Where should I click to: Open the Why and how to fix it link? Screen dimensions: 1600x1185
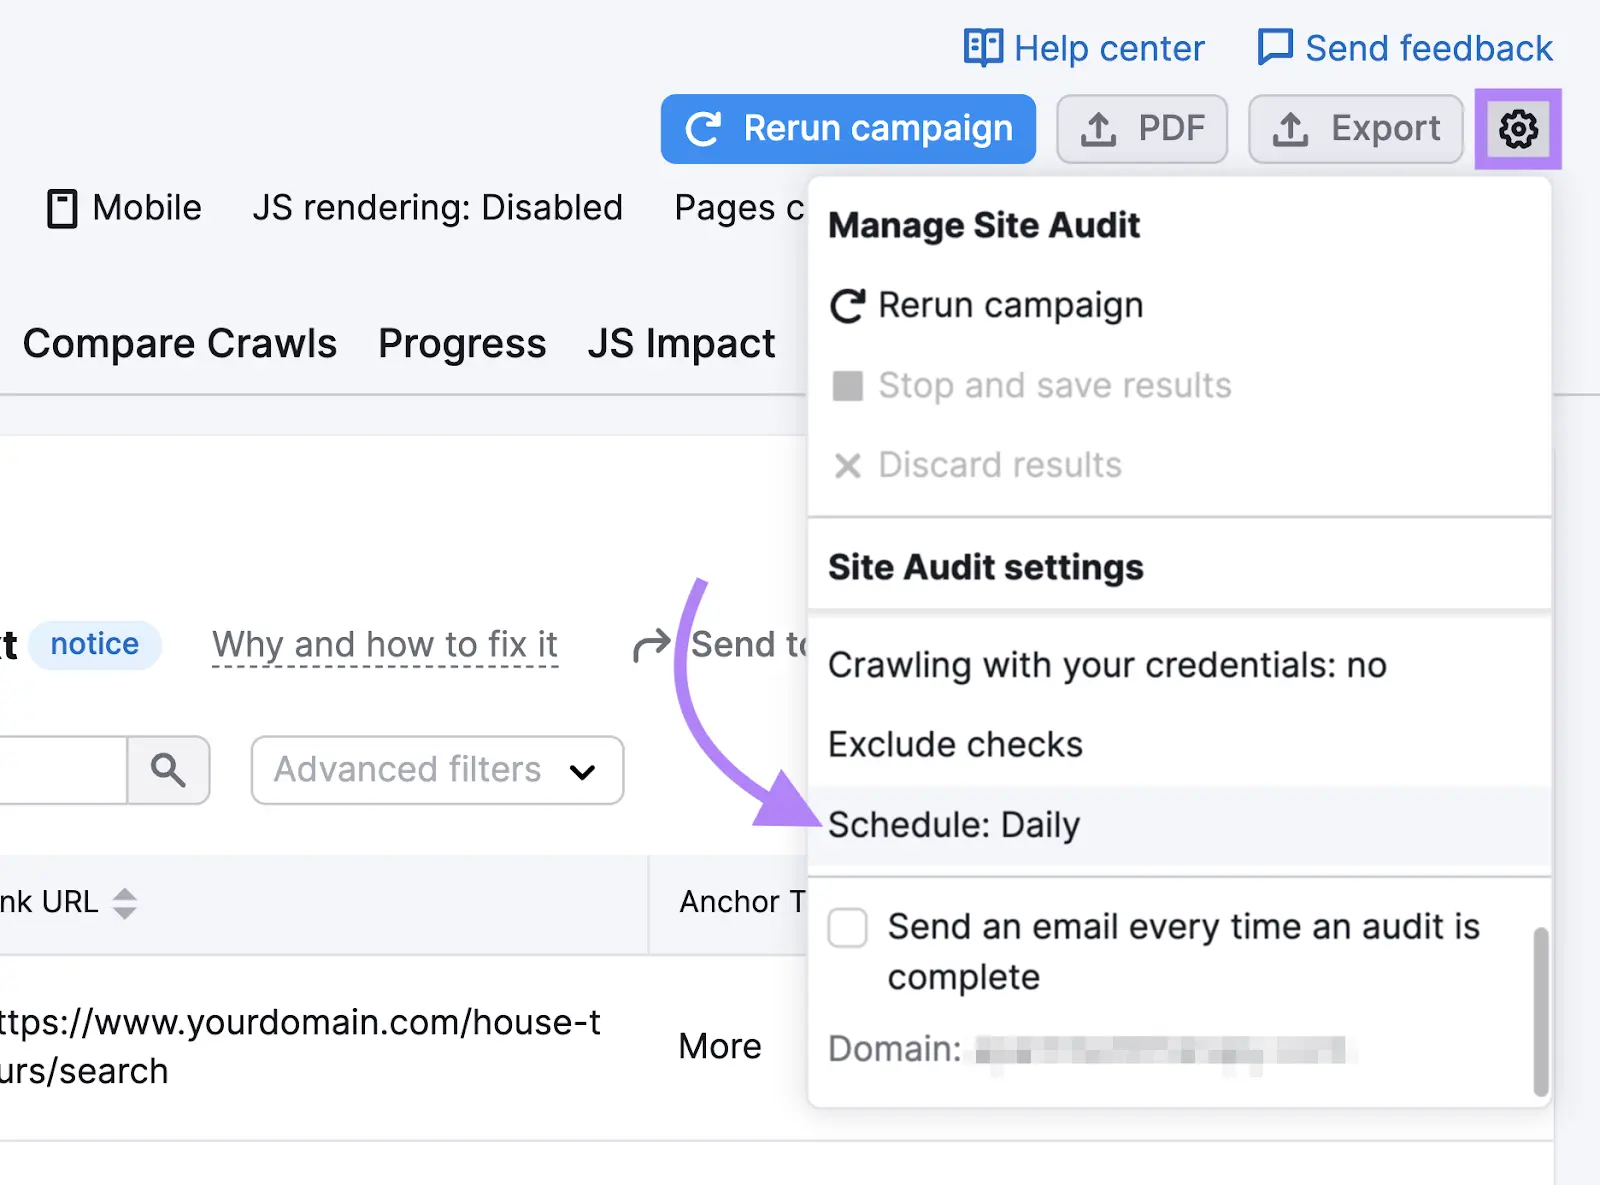click(x=384, y=644)
